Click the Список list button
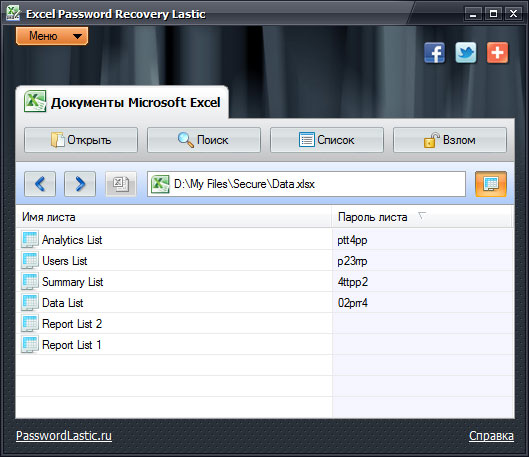 coord(327,140)
